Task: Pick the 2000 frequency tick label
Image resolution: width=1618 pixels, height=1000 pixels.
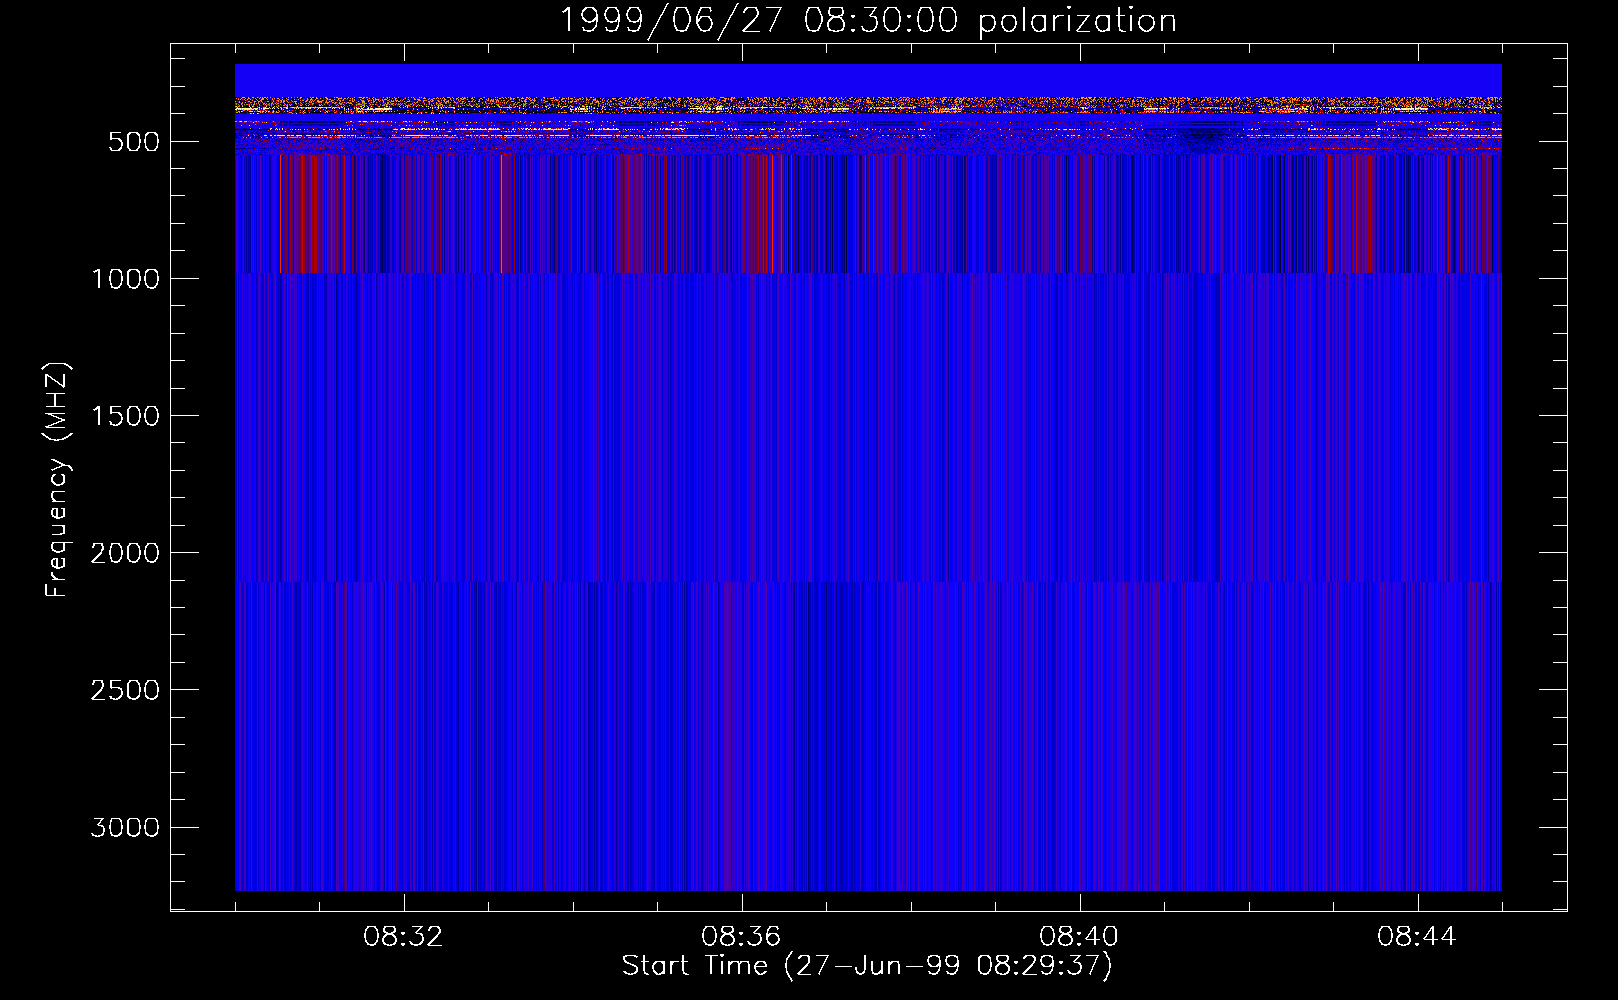Action: pyautogui.click(x=125, y=553)
